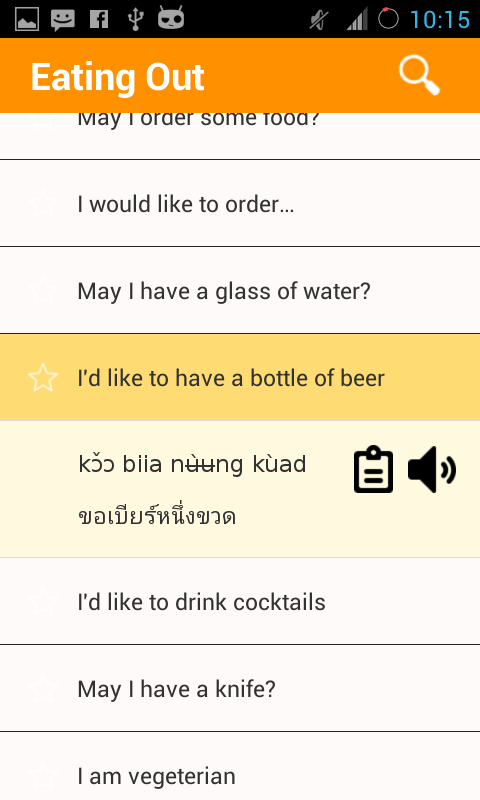Viewport: 480px width, 800px height.
Task: Toggle favorite star for "I am vegeterian"
Action: click(x=43, y=776)
